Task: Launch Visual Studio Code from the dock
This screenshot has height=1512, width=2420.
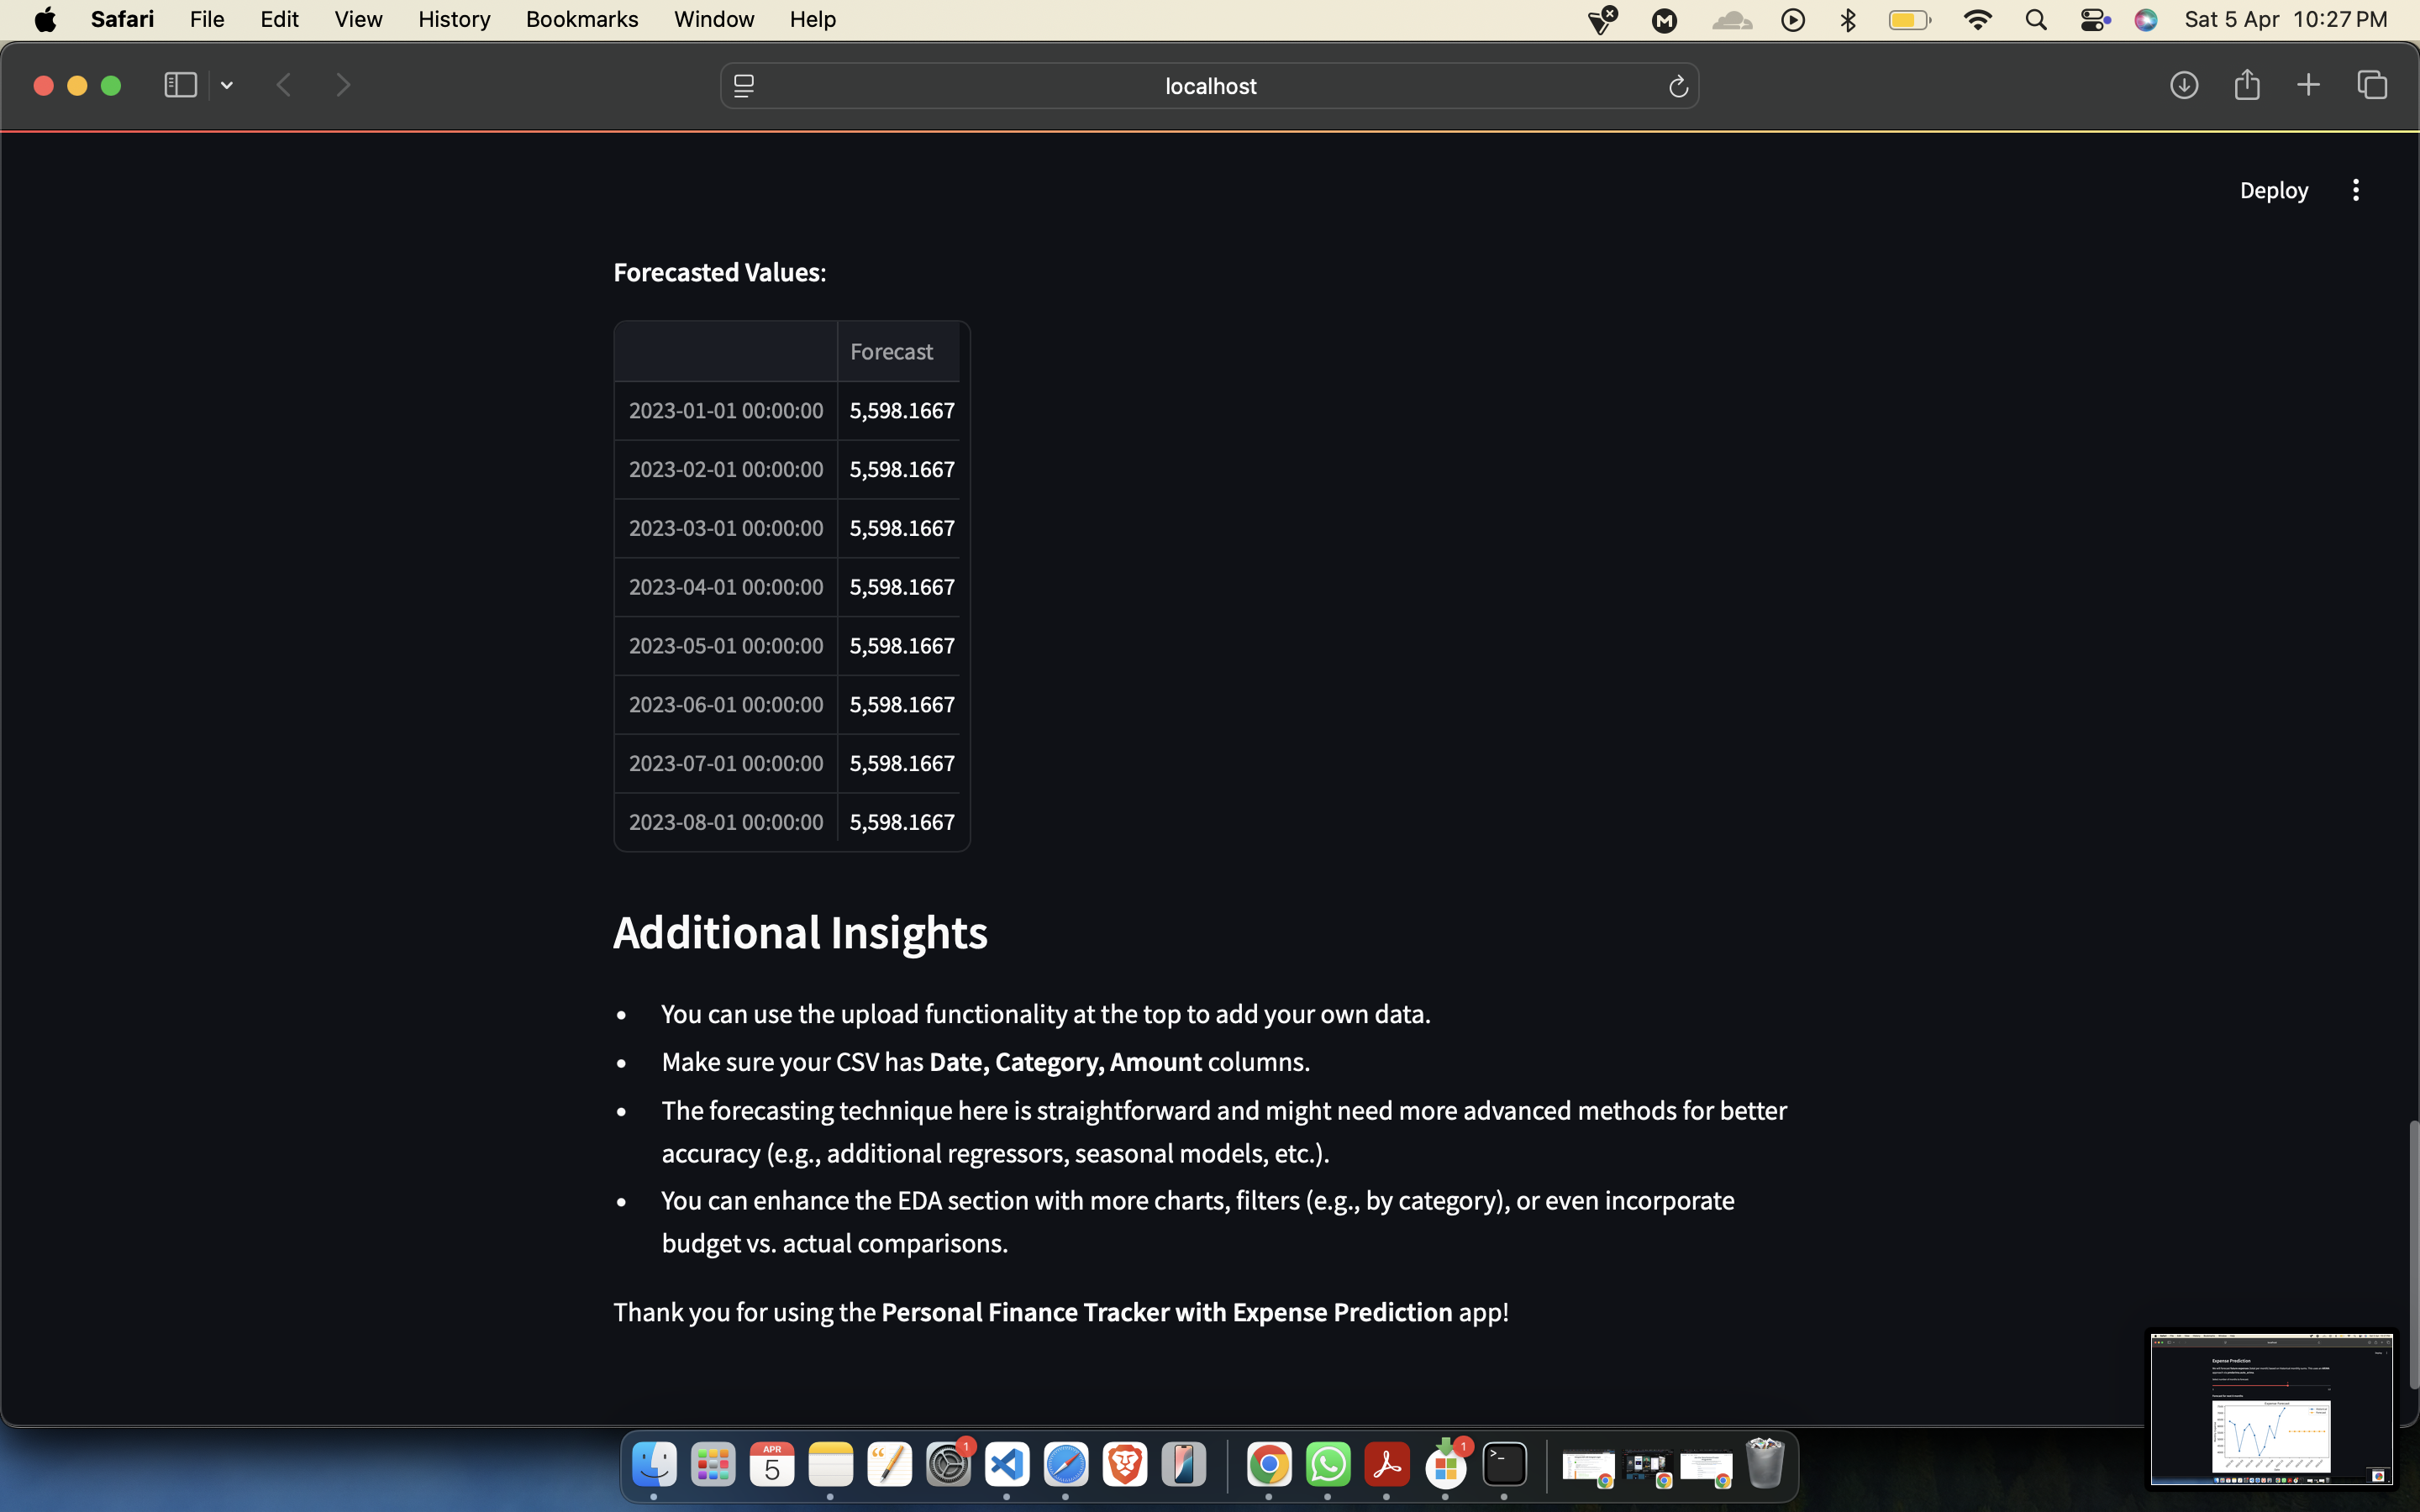Action: [1006, 1465]
